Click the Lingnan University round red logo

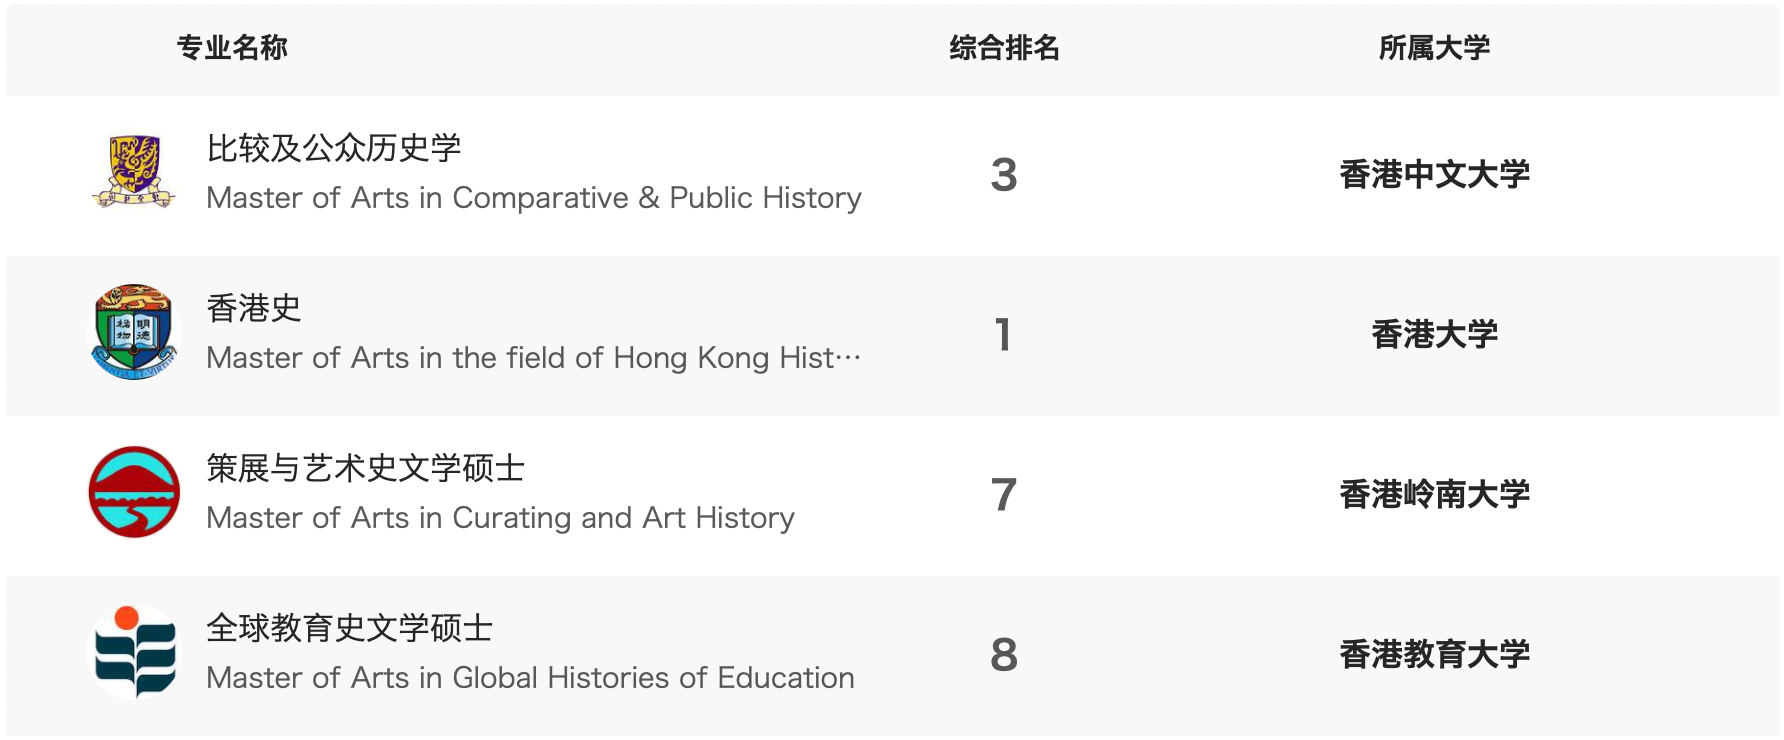(x=134, y=492)
